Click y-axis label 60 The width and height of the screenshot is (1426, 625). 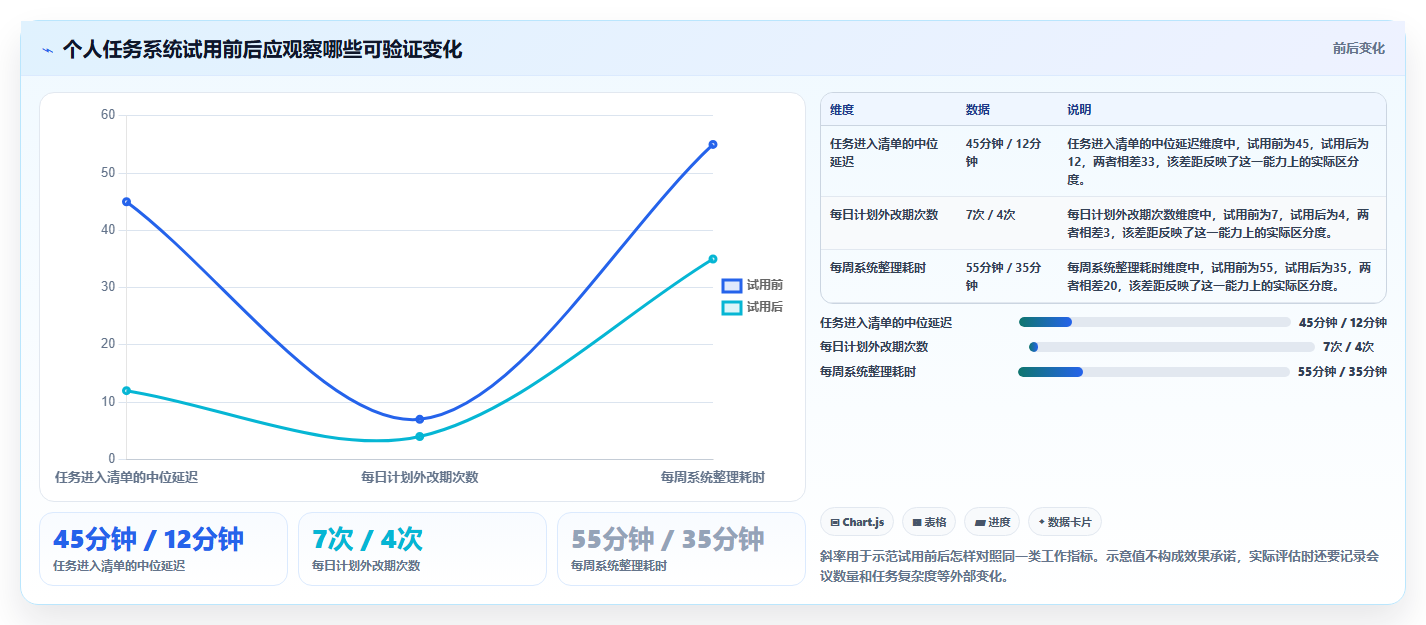coord(108,115)
